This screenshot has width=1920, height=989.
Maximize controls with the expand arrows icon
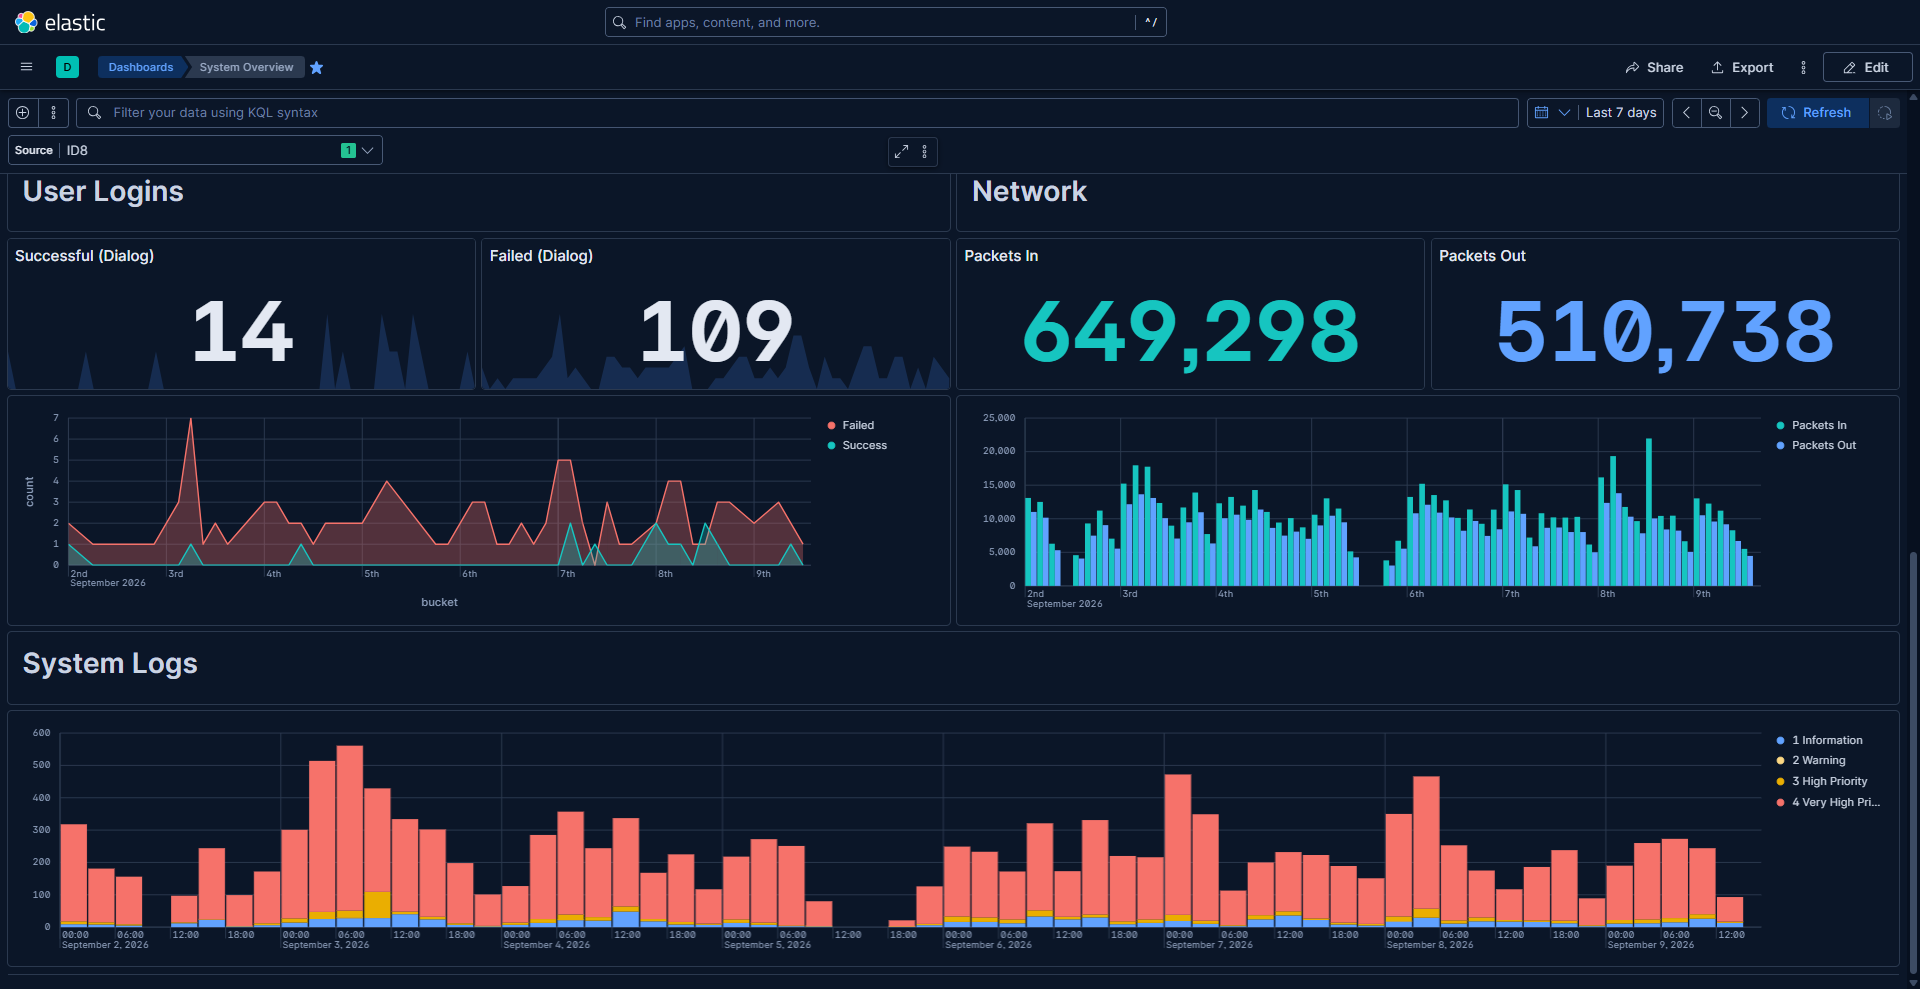(901, 151)
